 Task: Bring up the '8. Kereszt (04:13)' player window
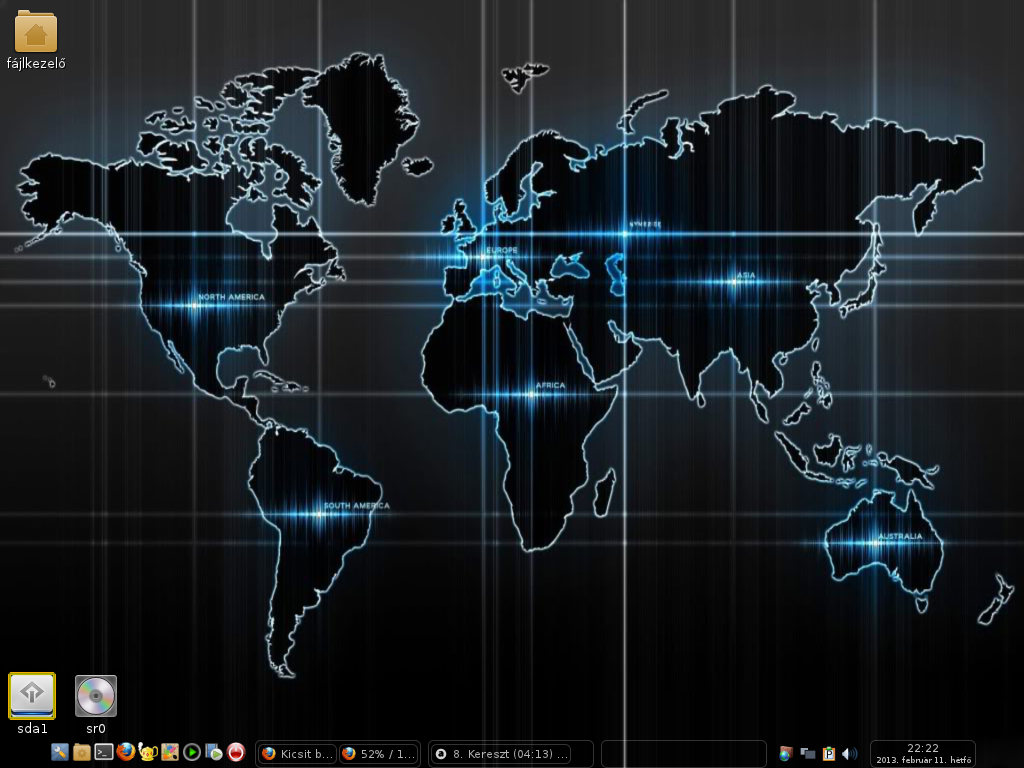coord(510,754)
